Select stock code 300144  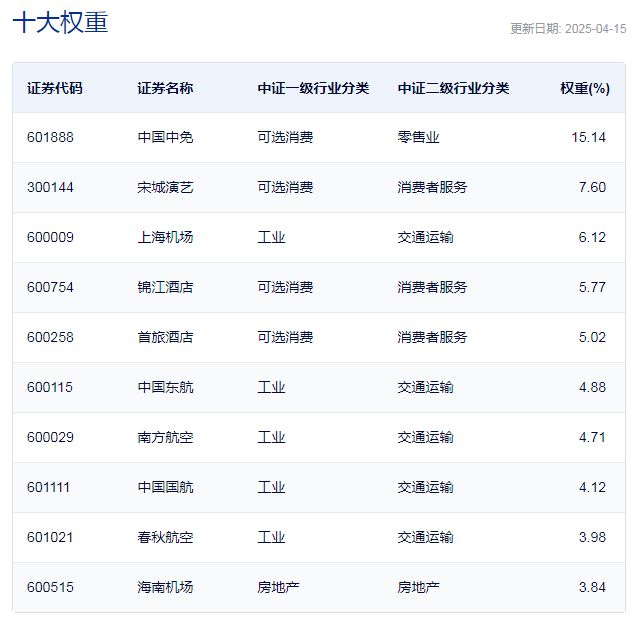pos(50,187)
